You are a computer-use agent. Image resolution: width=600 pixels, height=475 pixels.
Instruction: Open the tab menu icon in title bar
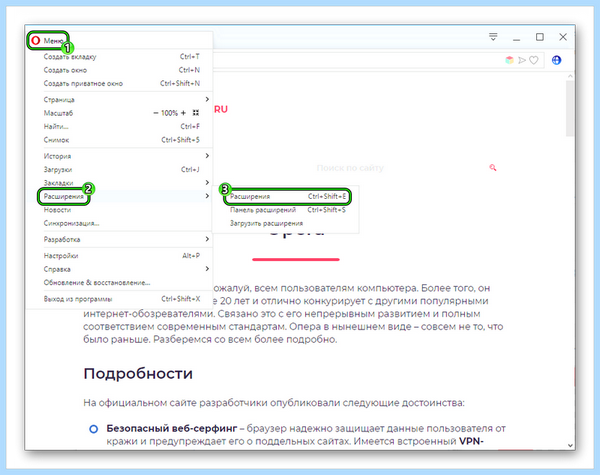tap(493, 37)
